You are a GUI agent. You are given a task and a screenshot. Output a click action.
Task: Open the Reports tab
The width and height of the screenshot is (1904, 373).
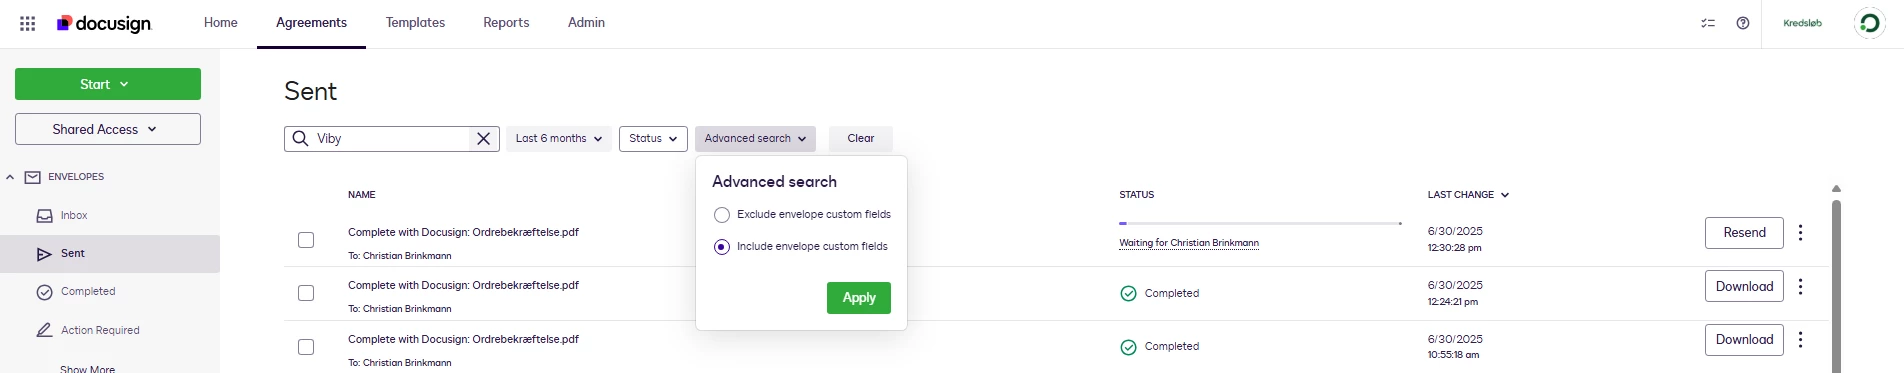tap(506, 23)
